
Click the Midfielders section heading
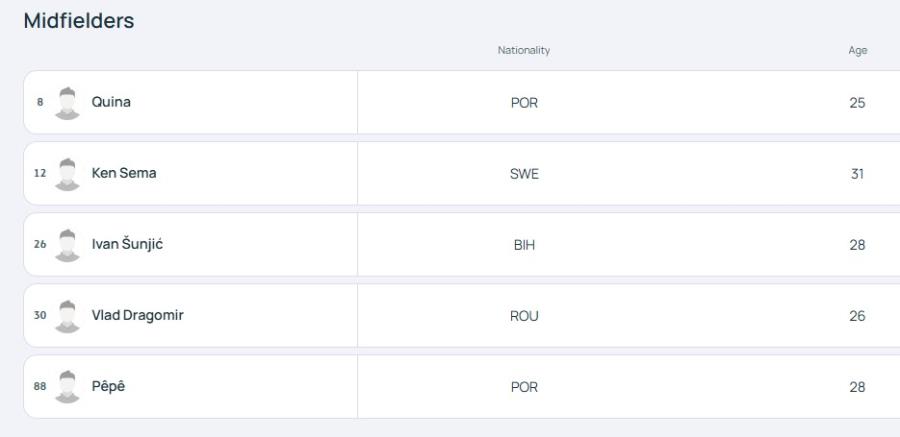(79, 21)
